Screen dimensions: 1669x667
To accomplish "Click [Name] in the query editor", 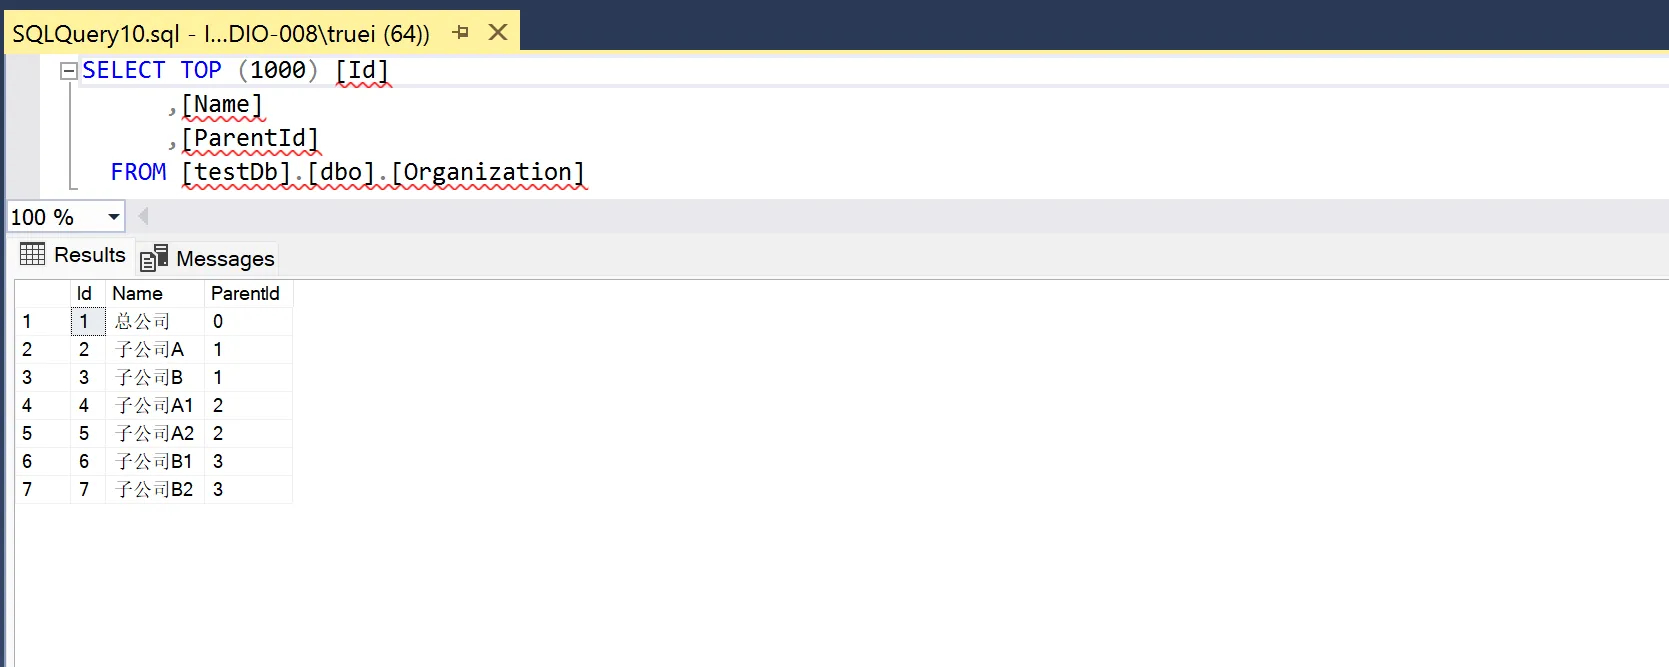I will click(x=222, y=104).
